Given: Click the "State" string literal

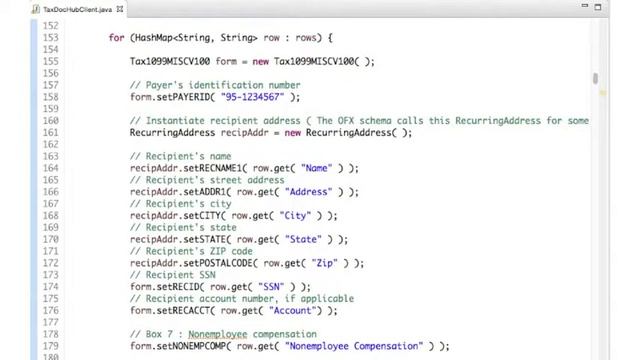Looking at the screenshot, I should click(303, 239).
